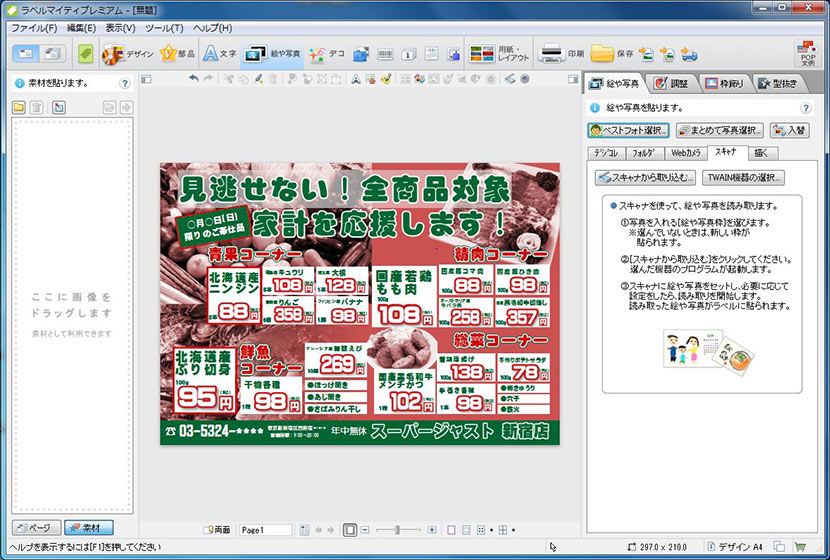Image resolution: width=830 pixels, height=560 pixels.
Task: Toggle the fit-to-window view button
Action: (350, 530)
